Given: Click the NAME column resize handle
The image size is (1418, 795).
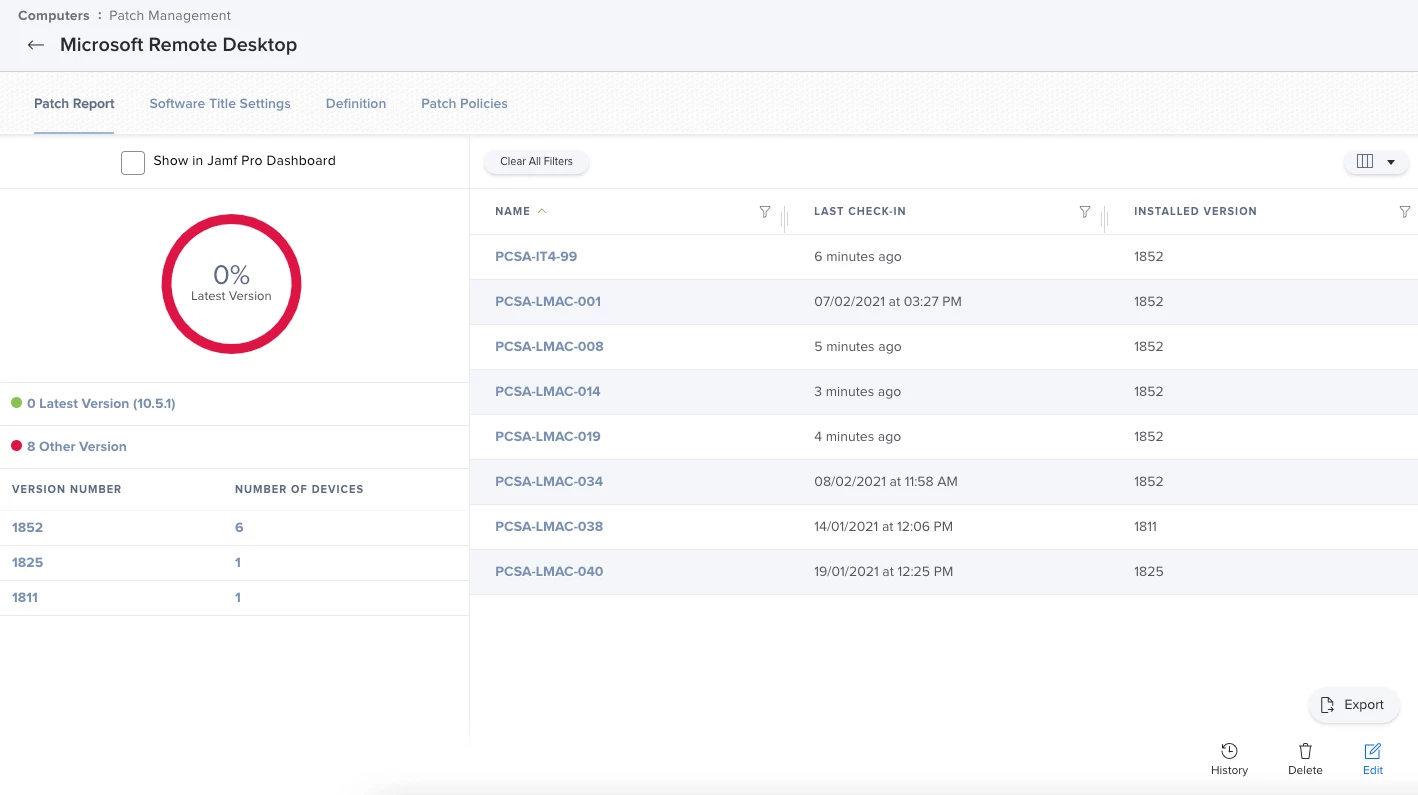Looking at the screenshot, I should pyautogui.click(x=785, y=217).
